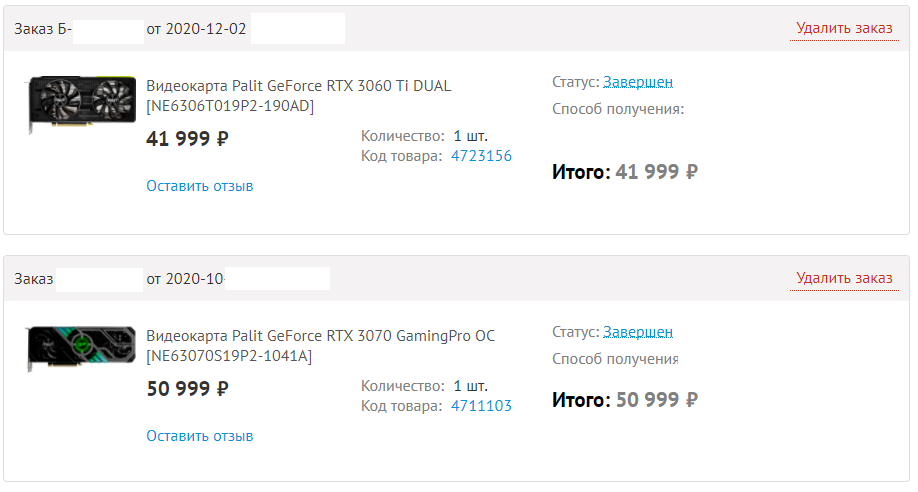Image resolution: width=918 pixels, height=492 pixels.
Task: Click the 41 999 ₽ price under the RTX 3060 Ti title
Action: (187, 139)
